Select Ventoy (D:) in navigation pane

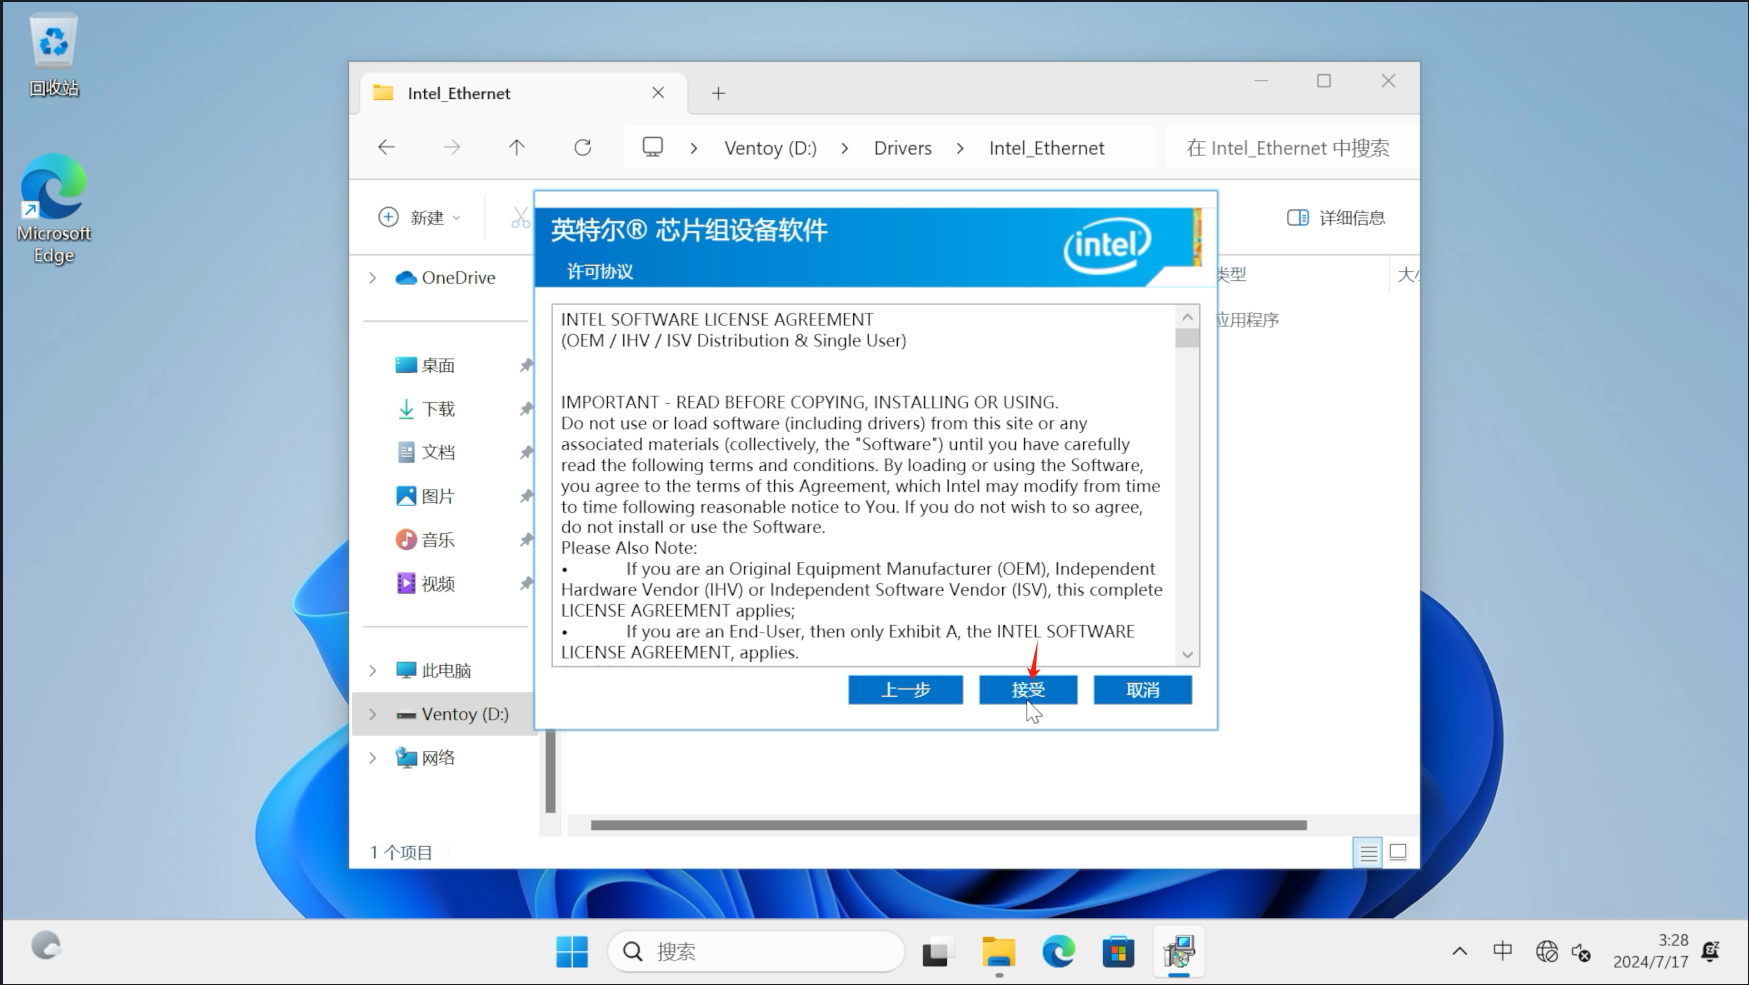tap(453, 714)
